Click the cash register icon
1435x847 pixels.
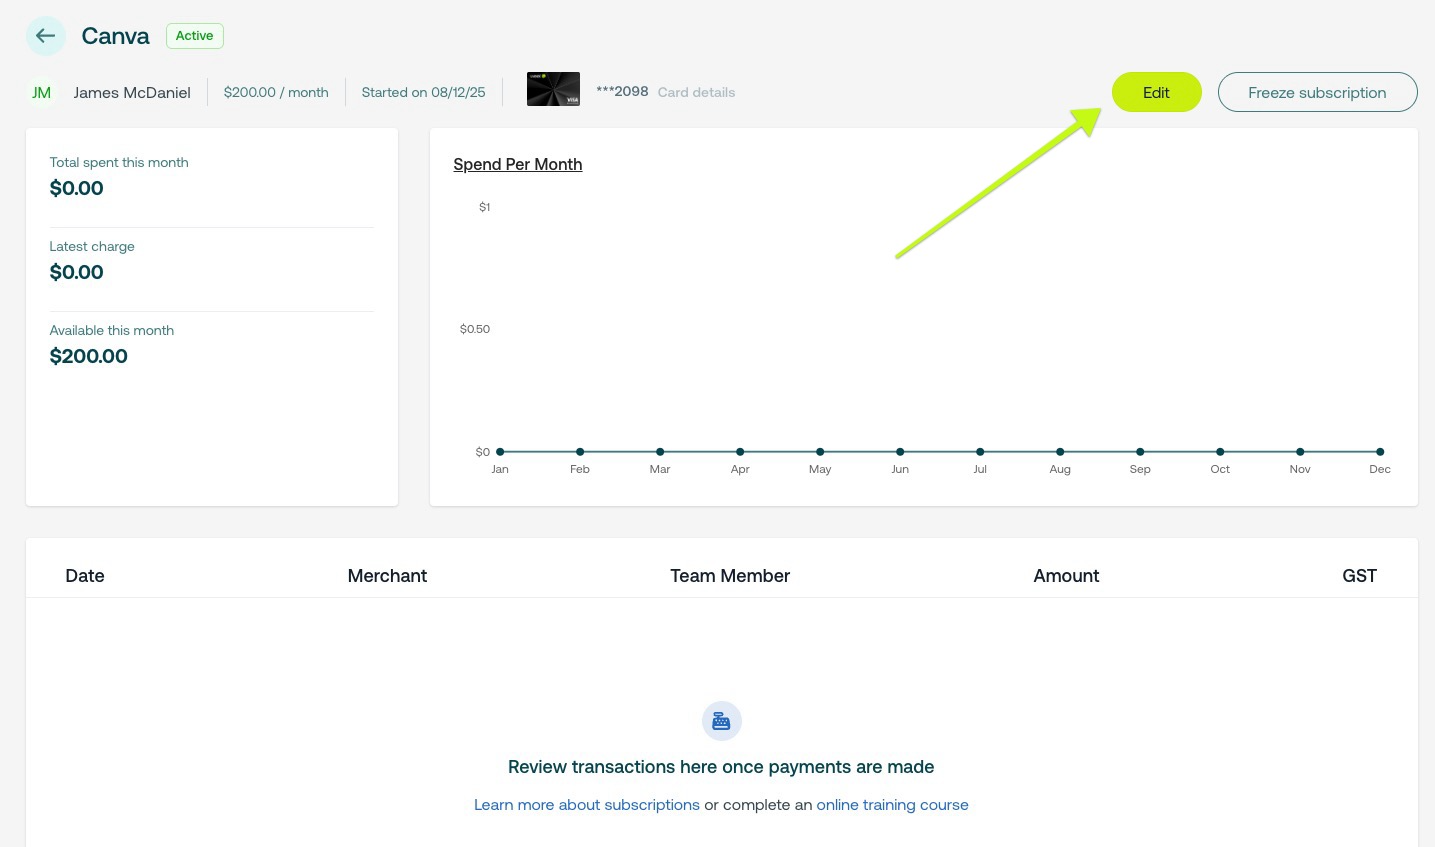click(x=721, y=721)
